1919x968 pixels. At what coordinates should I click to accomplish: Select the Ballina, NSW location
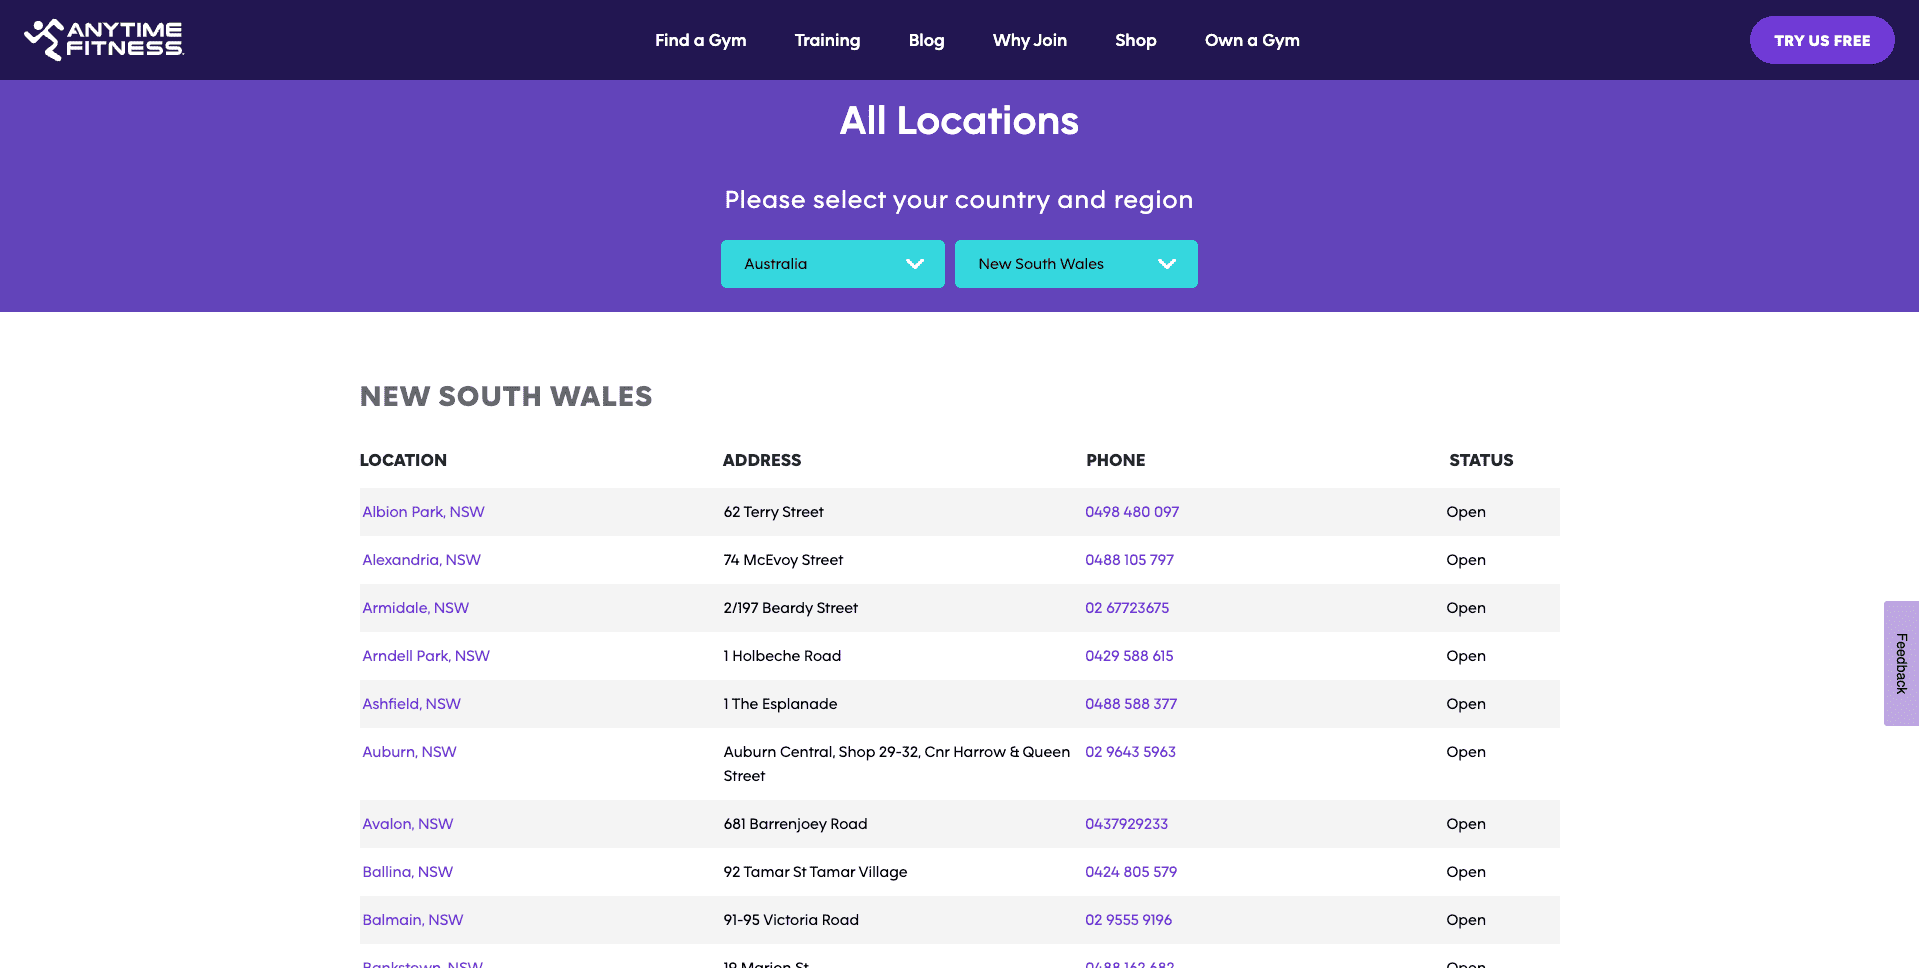[407, 871]
